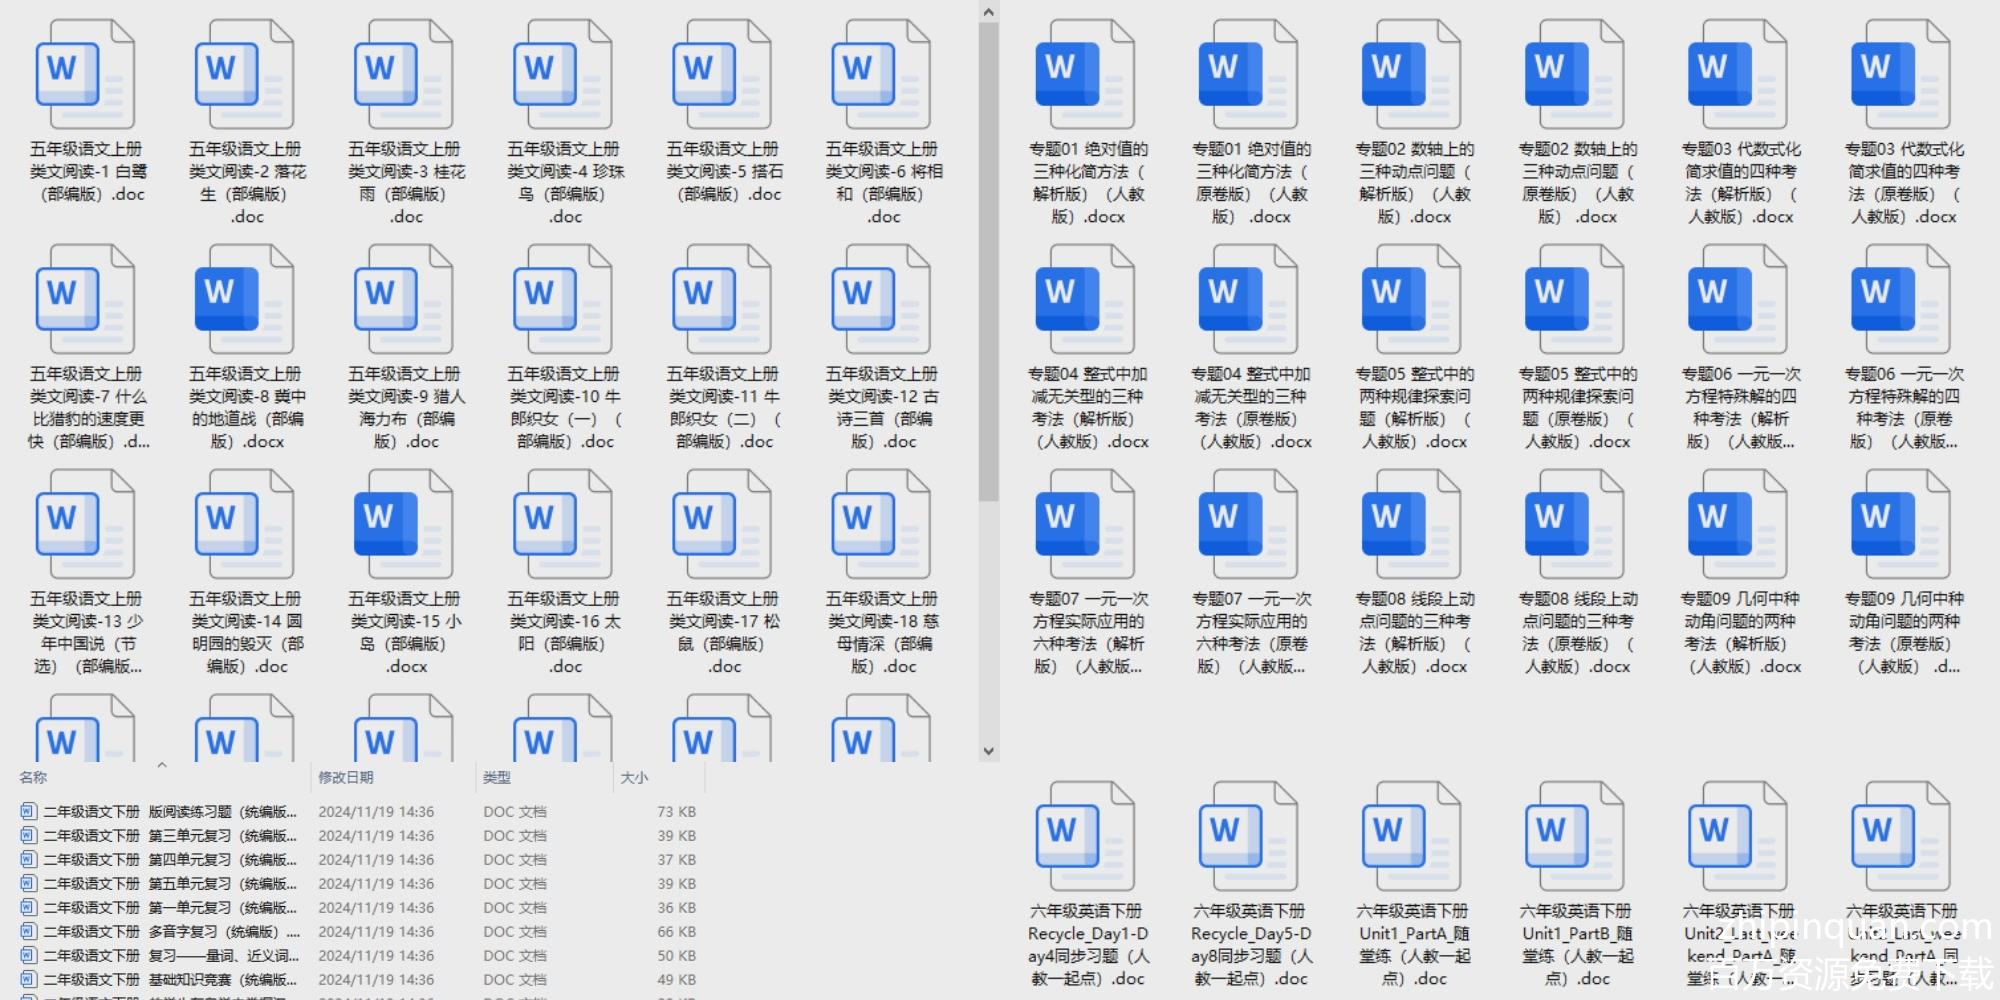Select the 复习——量词、近义词 list row
Viewport: 2000px width, 1000px height.
pyautogui.click(x=358, y=955)
